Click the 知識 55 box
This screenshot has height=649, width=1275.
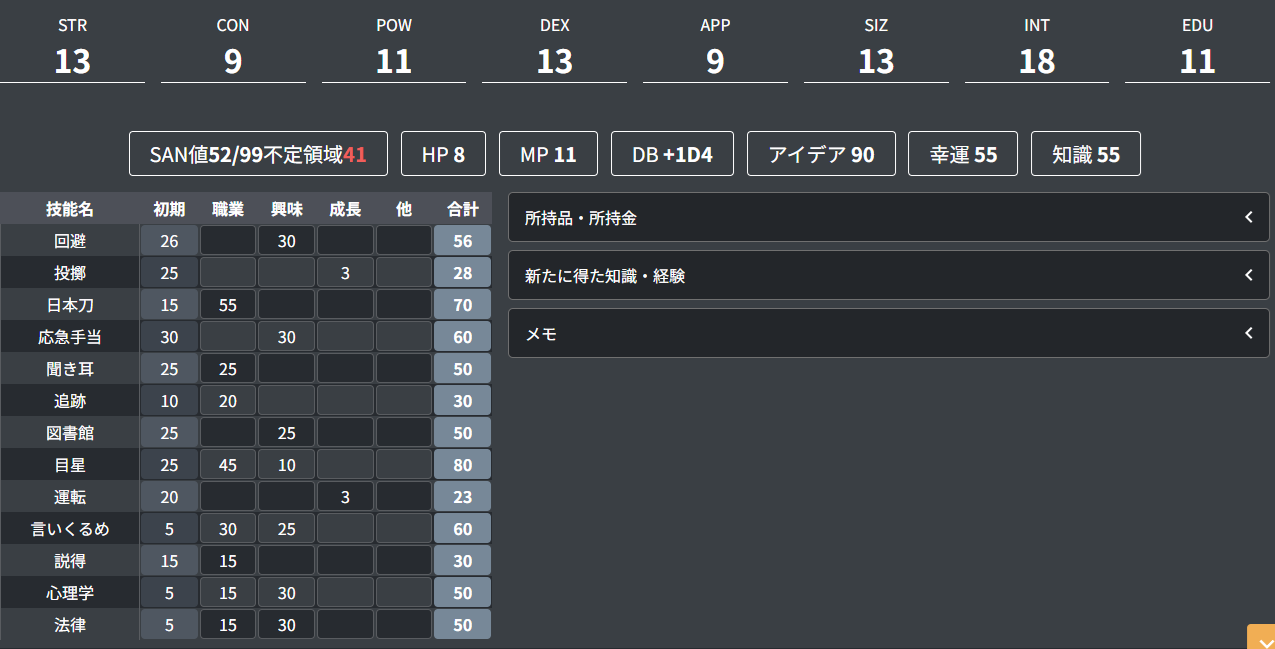1085,154
